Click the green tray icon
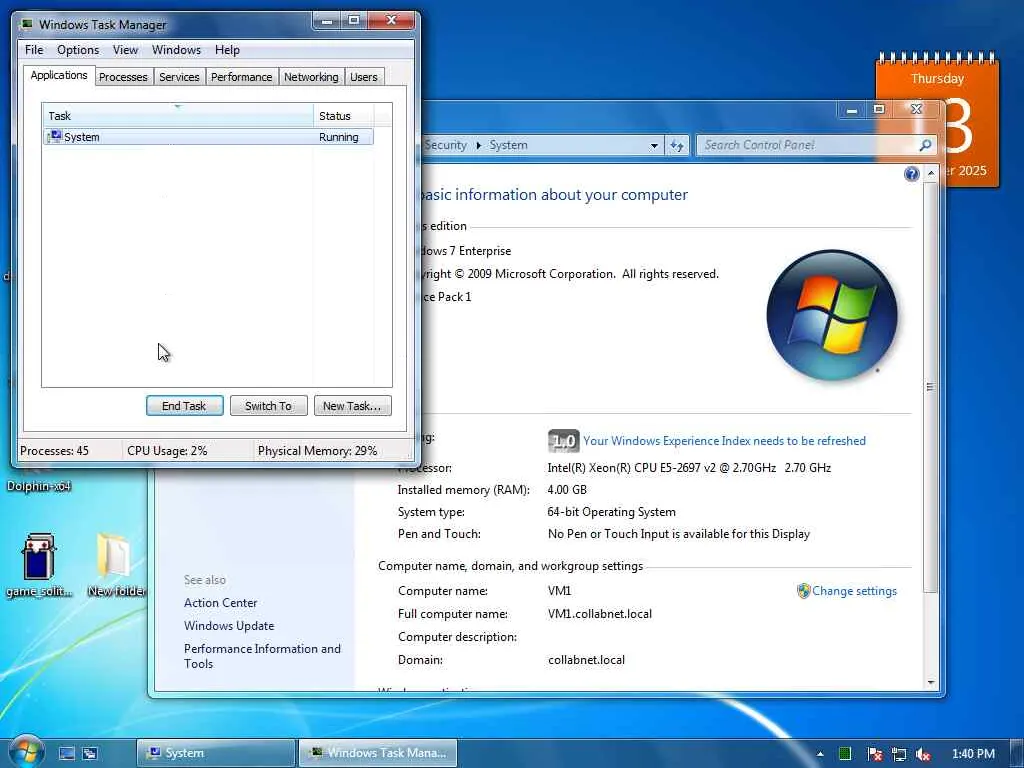1024x768 pixels. click(x=844, y=754)
